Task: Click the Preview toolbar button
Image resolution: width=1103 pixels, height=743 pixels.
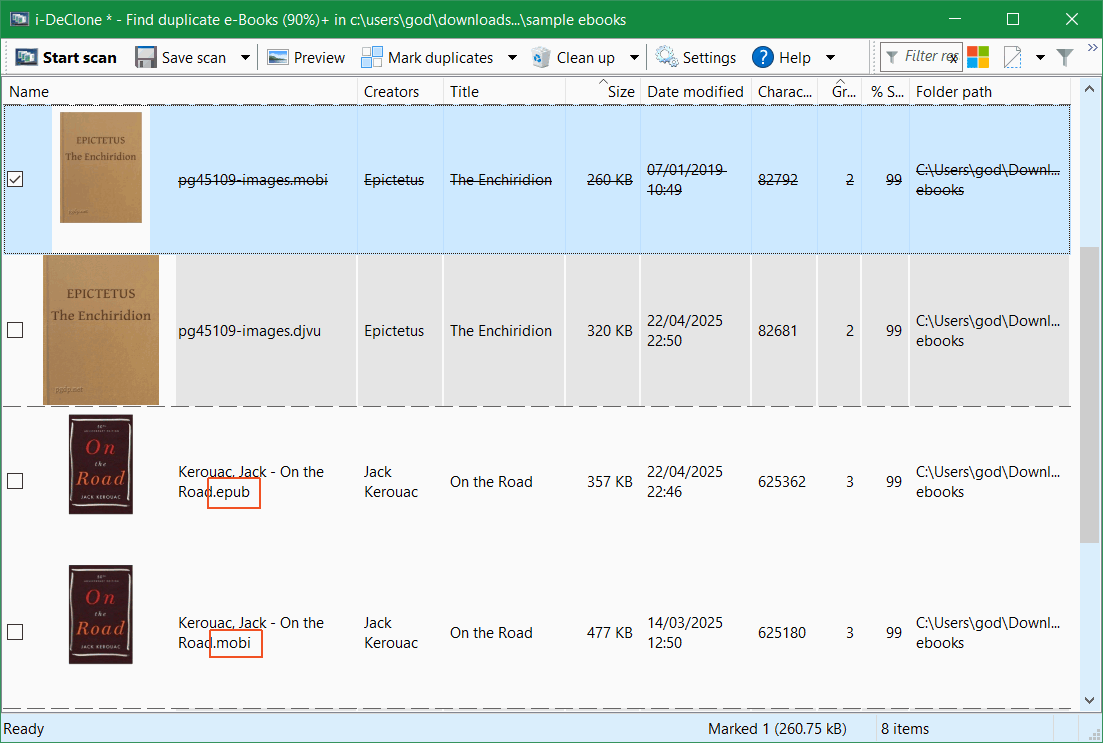Action: pos(306,58)
